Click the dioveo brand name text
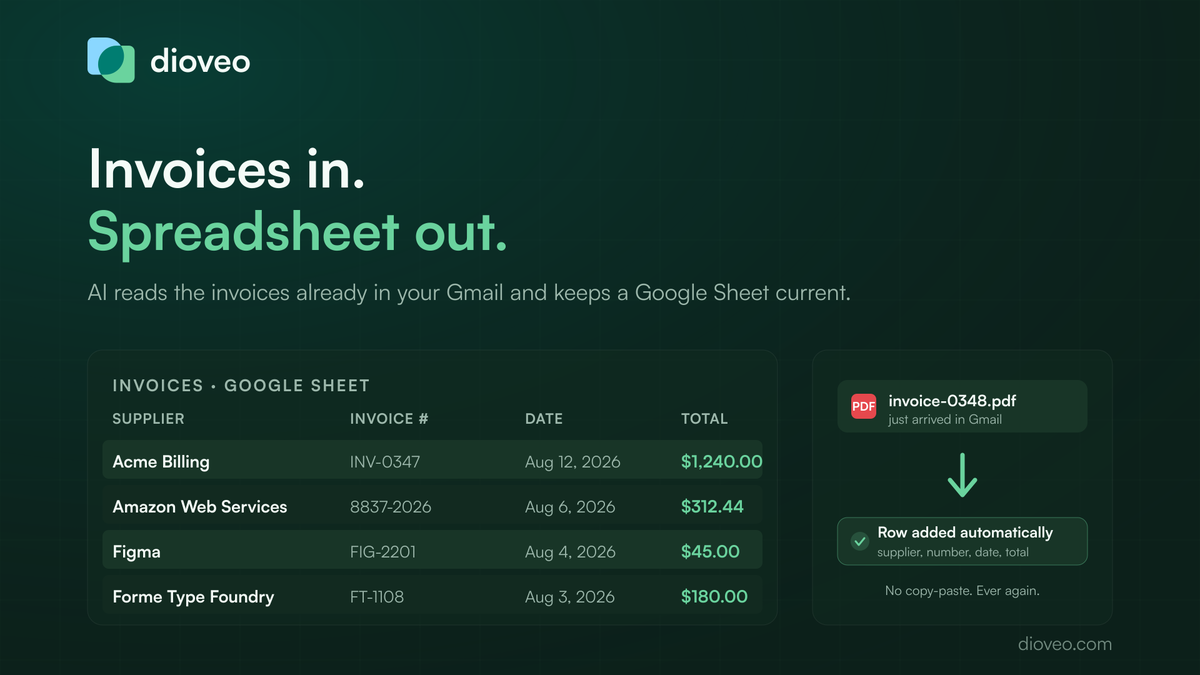The width and height of the screenshot is (1200, 675). (200, 61)
